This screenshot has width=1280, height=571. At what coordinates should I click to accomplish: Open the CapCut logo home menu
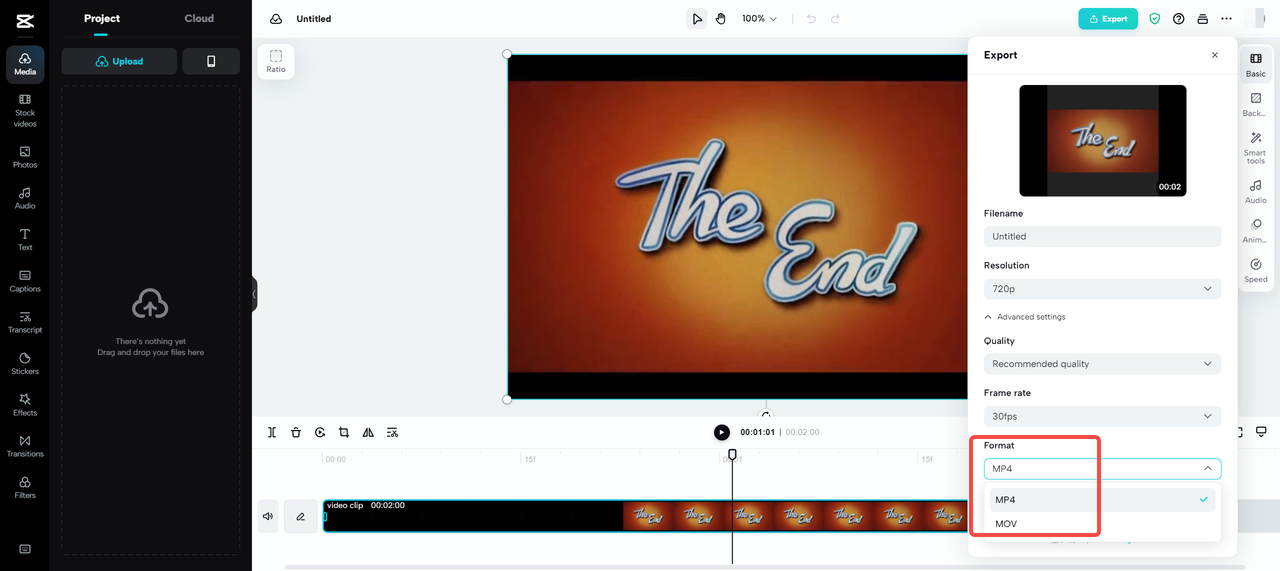coord(24,19)
